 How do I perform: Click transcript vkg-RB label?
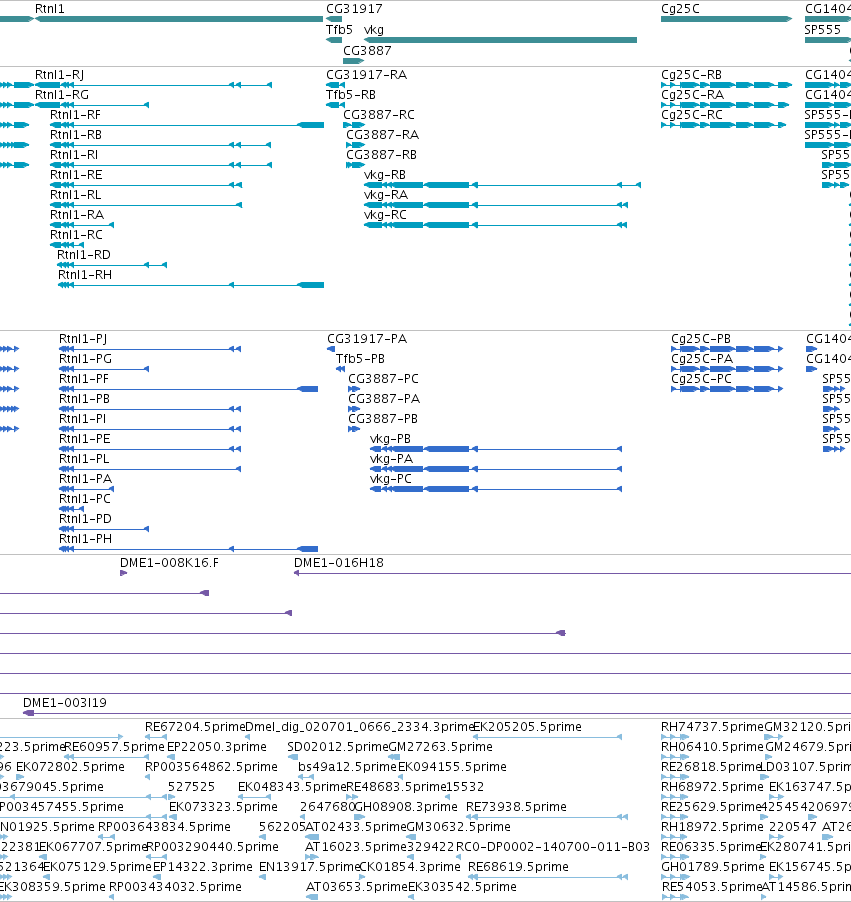(x=385, y=175)
